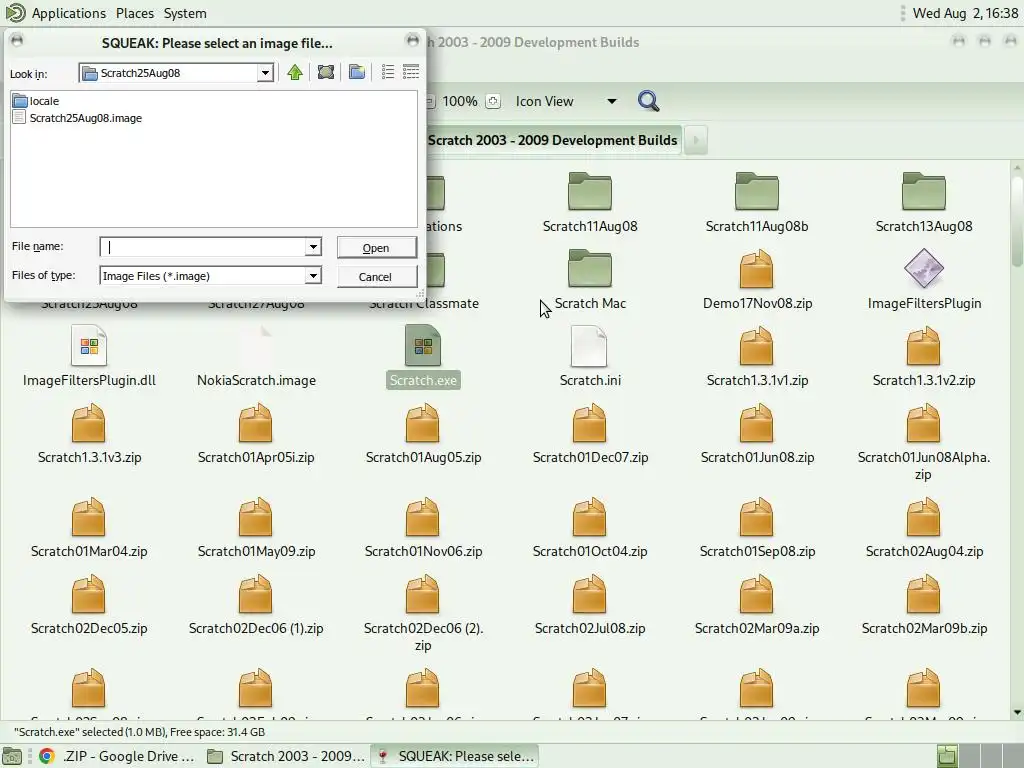Select Scratch01Dec07.zip archive
Image resolution: width=1024 pixels, height=768 pixels.
pos(590,434)
